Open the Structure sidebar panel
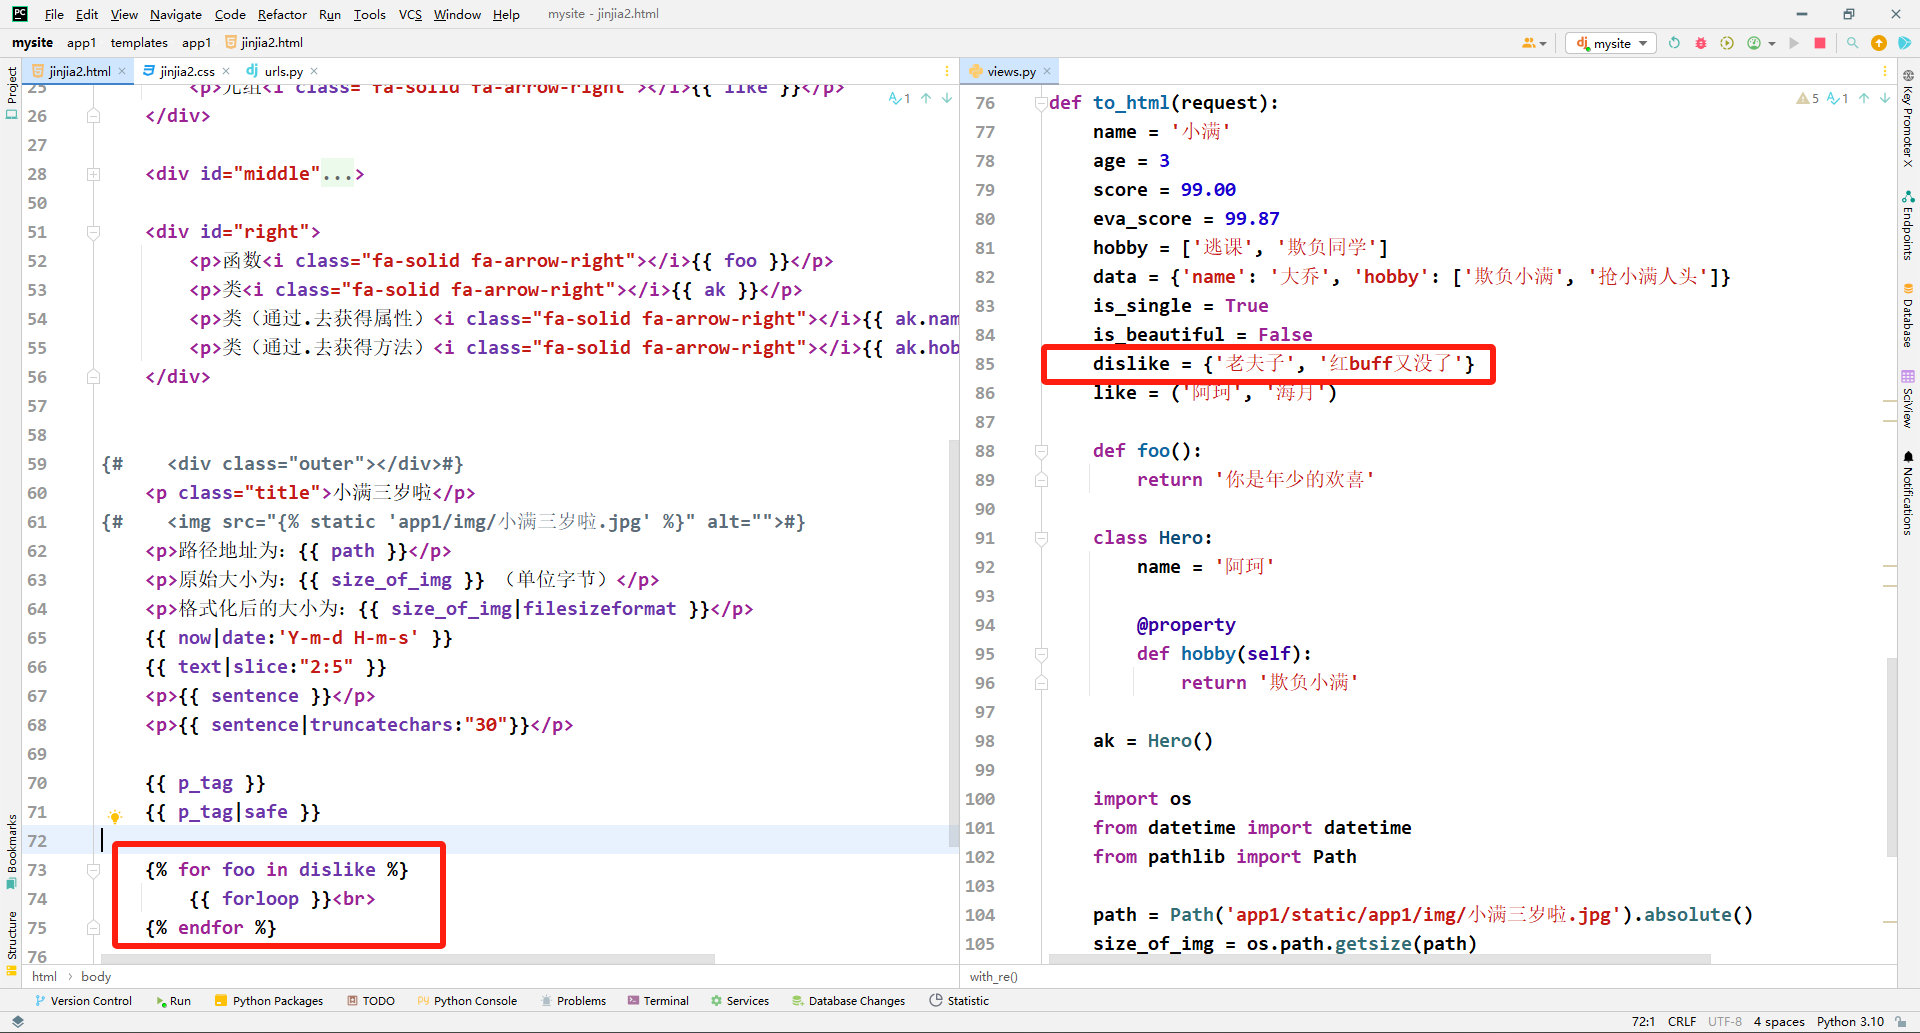1920x1033 pixels. [11, 942]
